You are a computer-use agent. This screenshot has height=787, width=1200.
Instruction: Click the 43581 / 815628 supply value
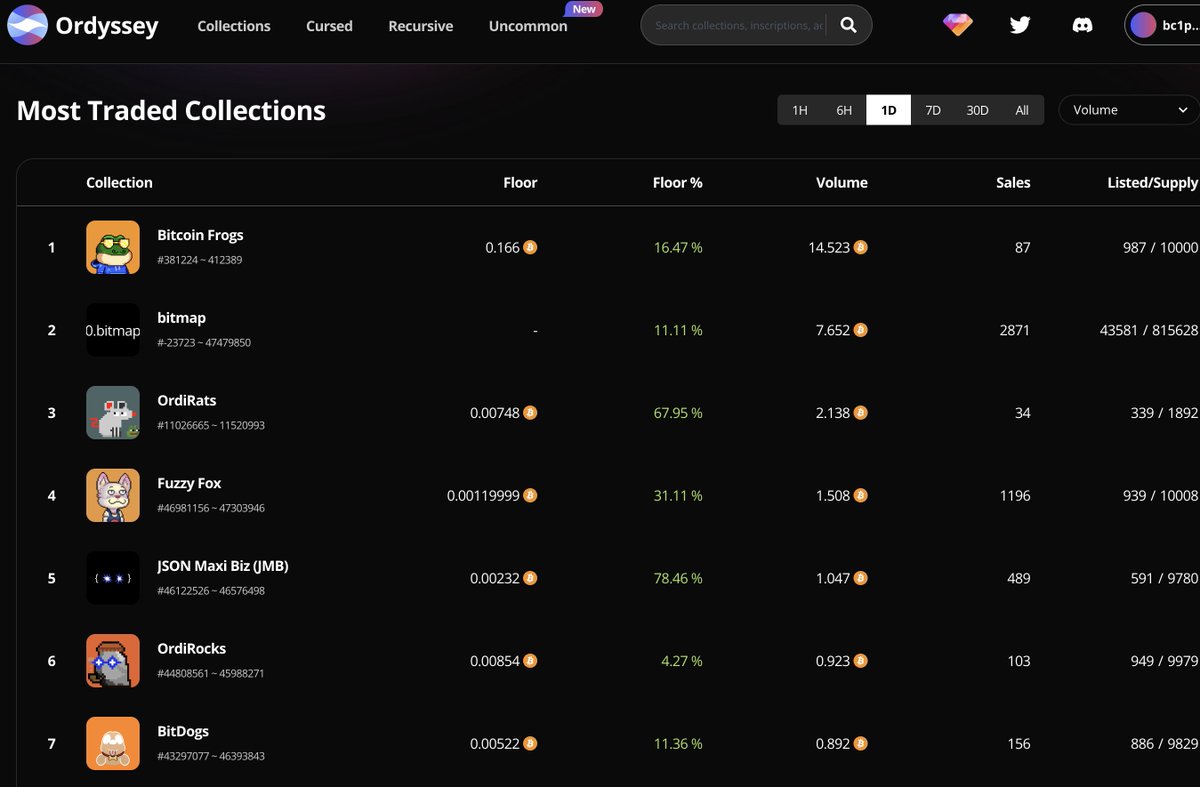click(x=1148, y=330)
